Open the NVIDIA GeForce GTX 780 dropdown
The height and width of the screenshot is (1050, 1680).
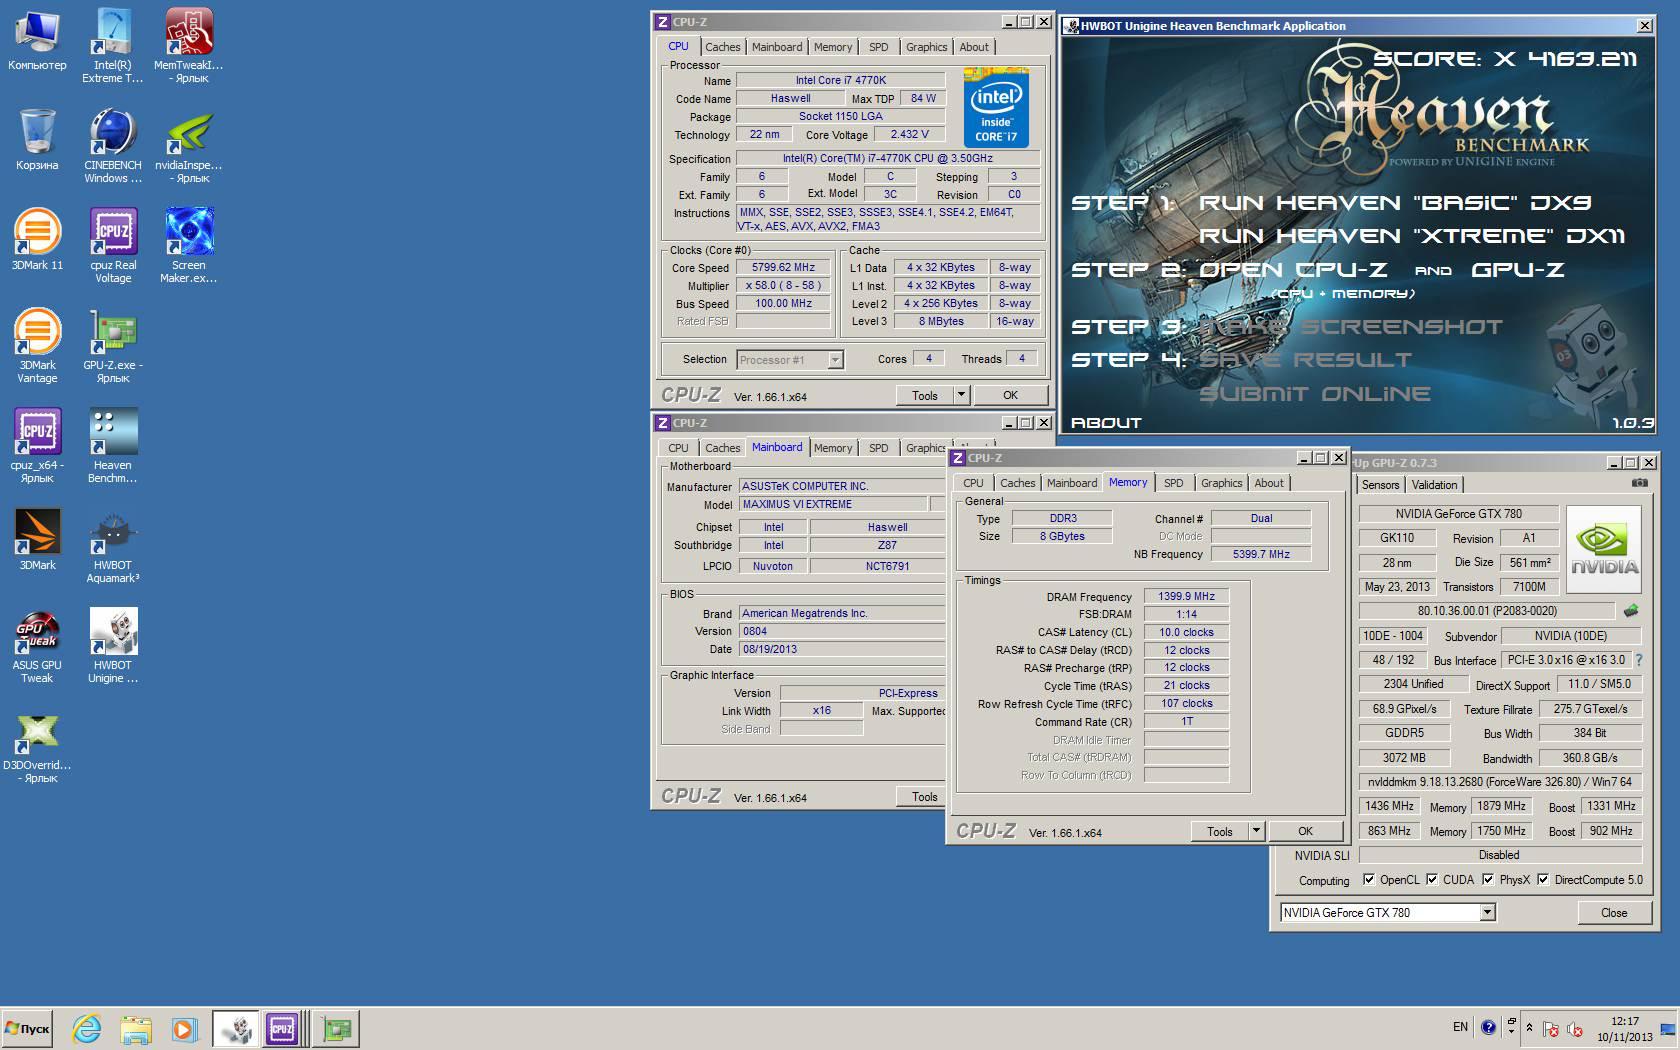pos(1487,912)
